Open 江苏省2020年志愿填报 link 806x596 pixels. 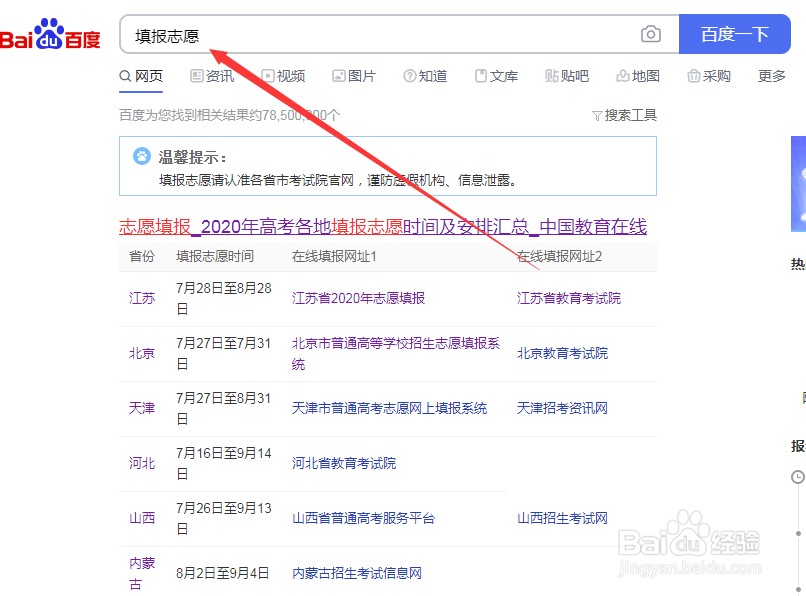tap(358, 298)
